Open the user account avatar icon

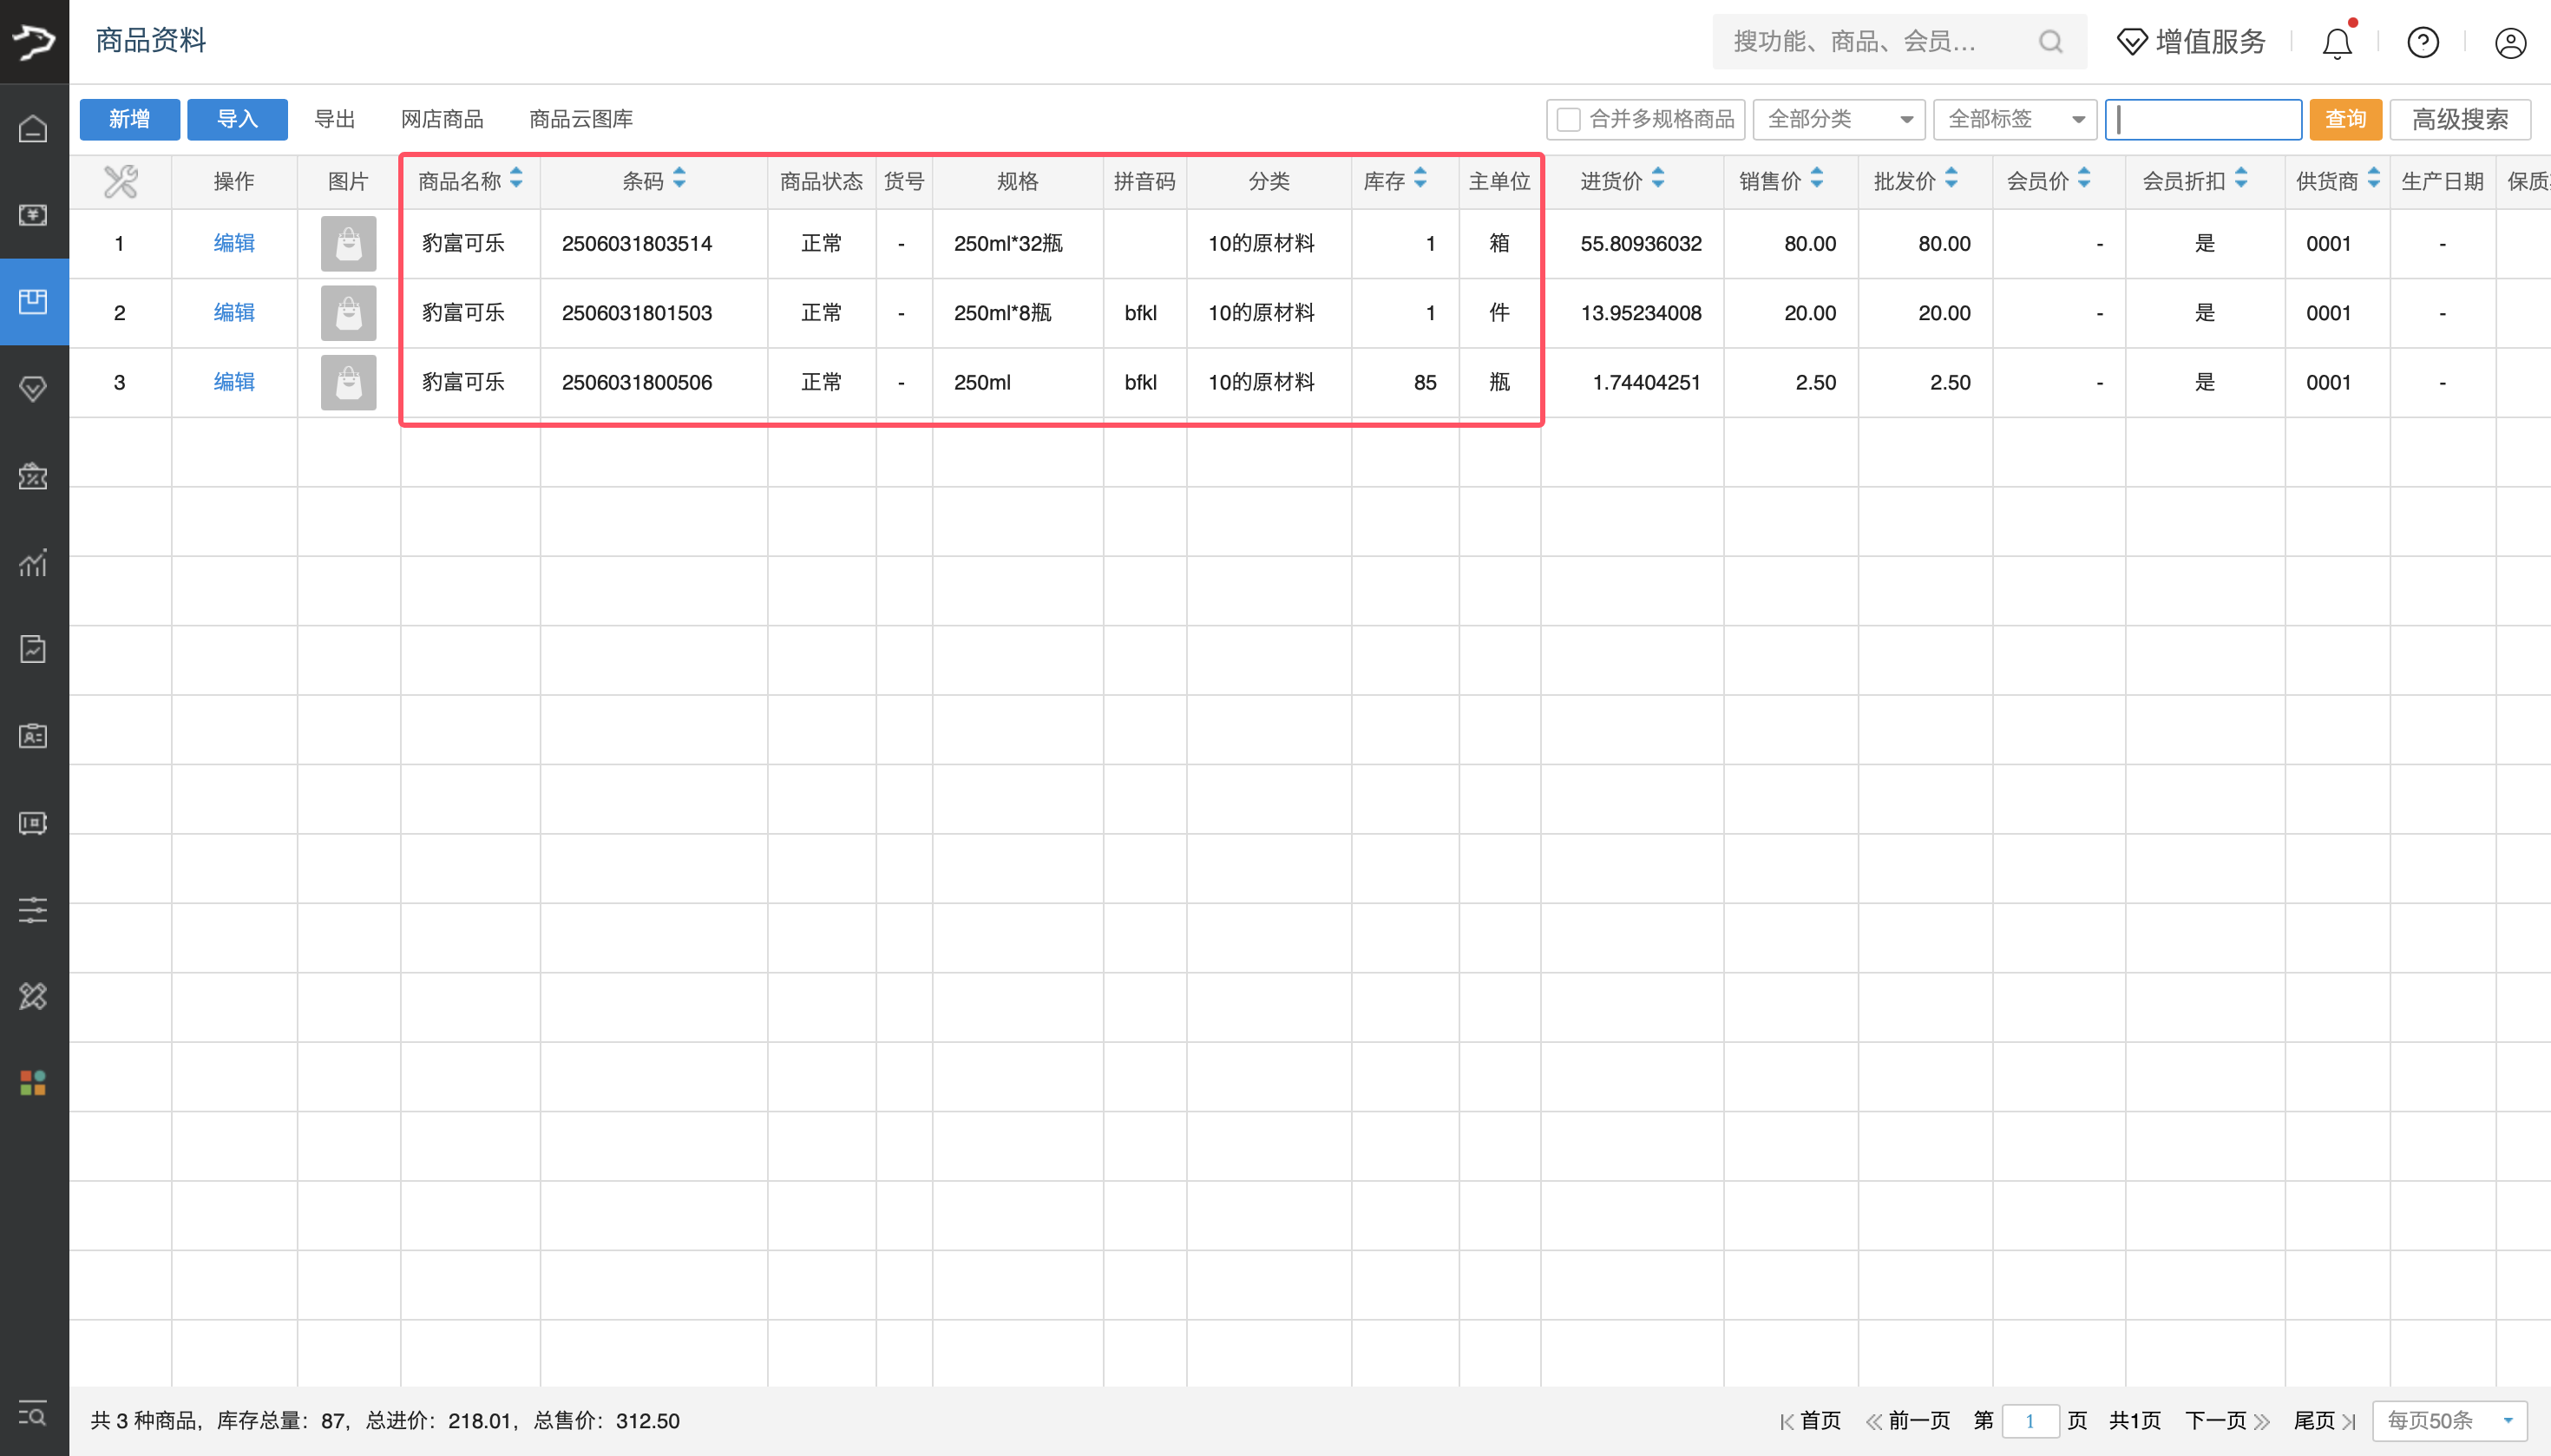pos(2510,42)
